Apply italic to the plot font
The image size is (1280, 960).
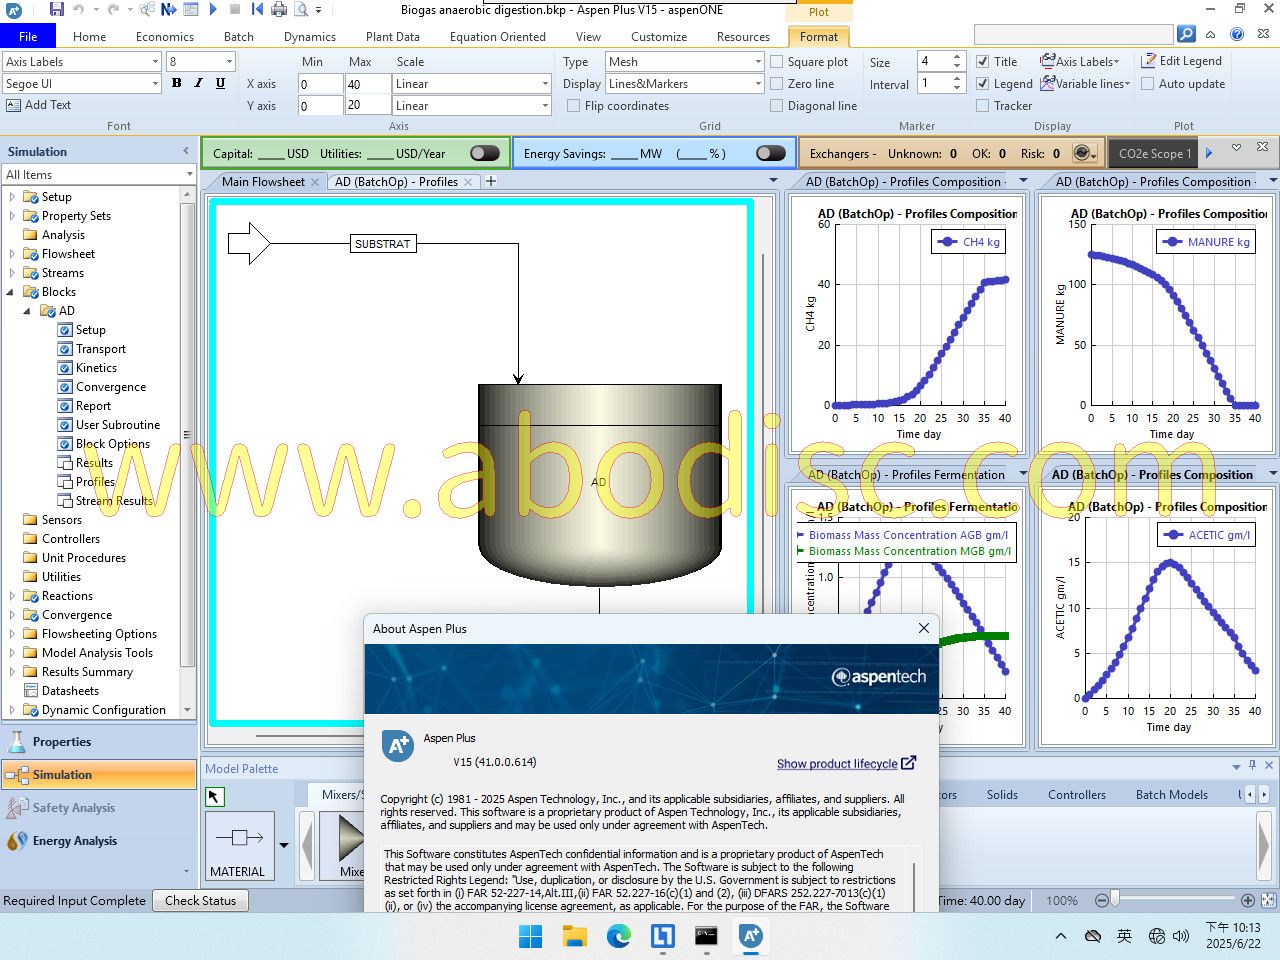(198, 83)
